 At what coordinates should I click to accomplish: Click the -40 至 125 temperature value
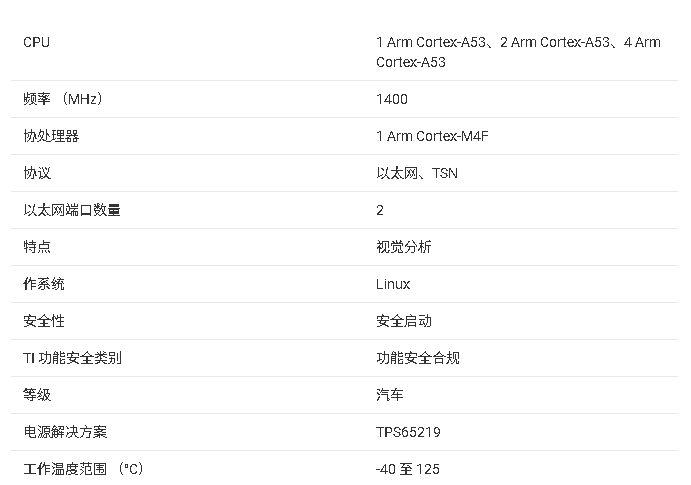[x=408, y=469]
